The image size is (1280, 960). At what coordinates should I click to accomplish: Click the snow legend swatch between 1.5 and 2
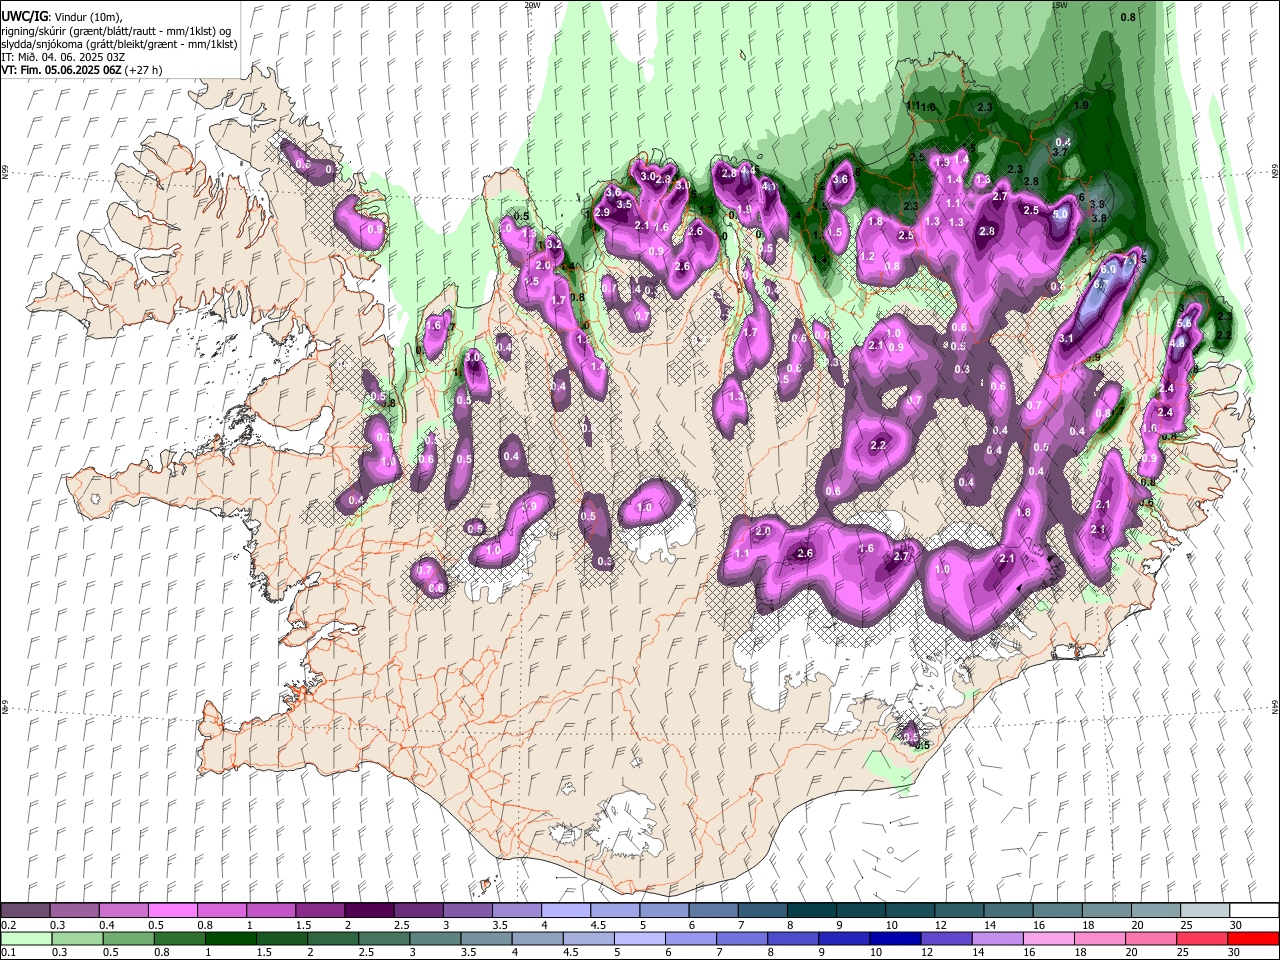pos(320,911)
